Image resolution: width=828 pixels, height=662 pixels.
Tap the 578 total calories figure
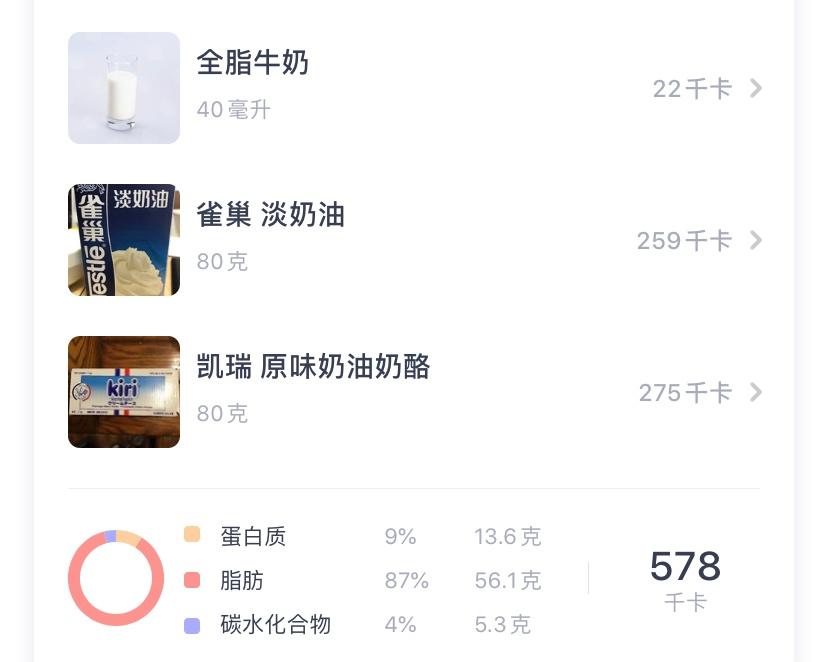pyautogui.click(x=685, y=567)
